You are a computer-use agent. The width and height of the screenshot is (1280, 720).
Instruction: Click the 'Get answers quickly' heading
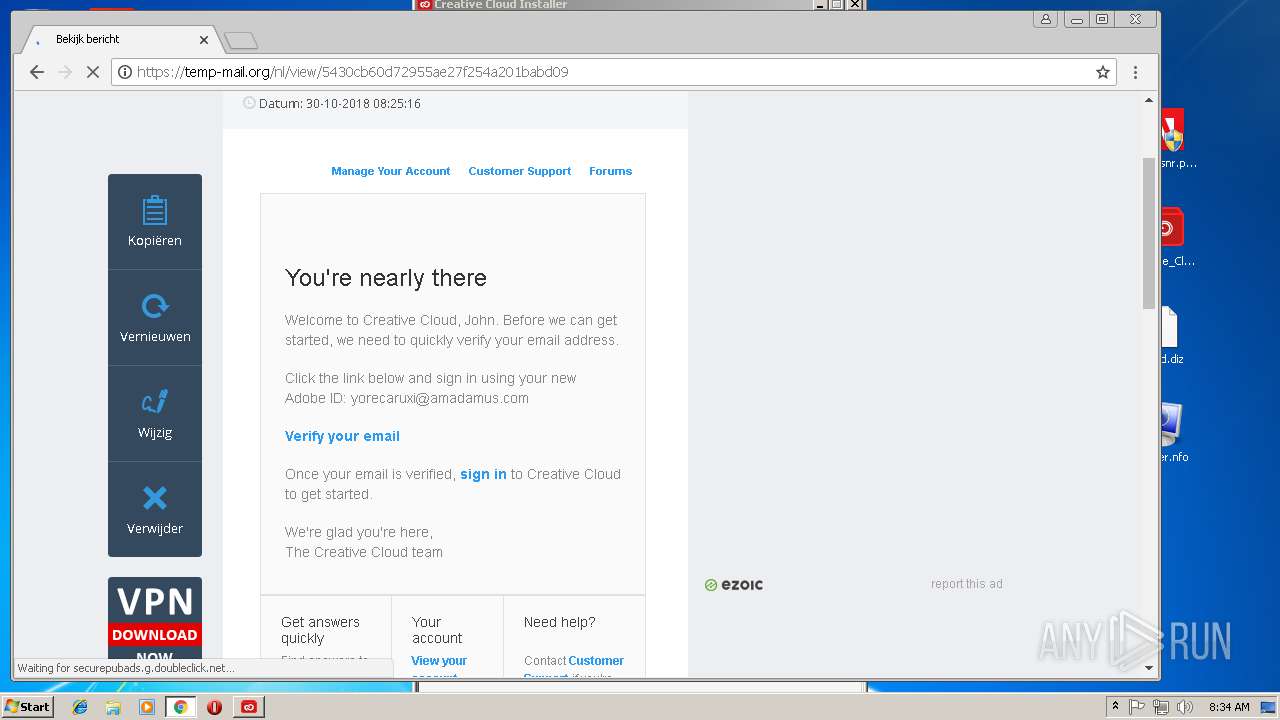click(x=320, y=630)
